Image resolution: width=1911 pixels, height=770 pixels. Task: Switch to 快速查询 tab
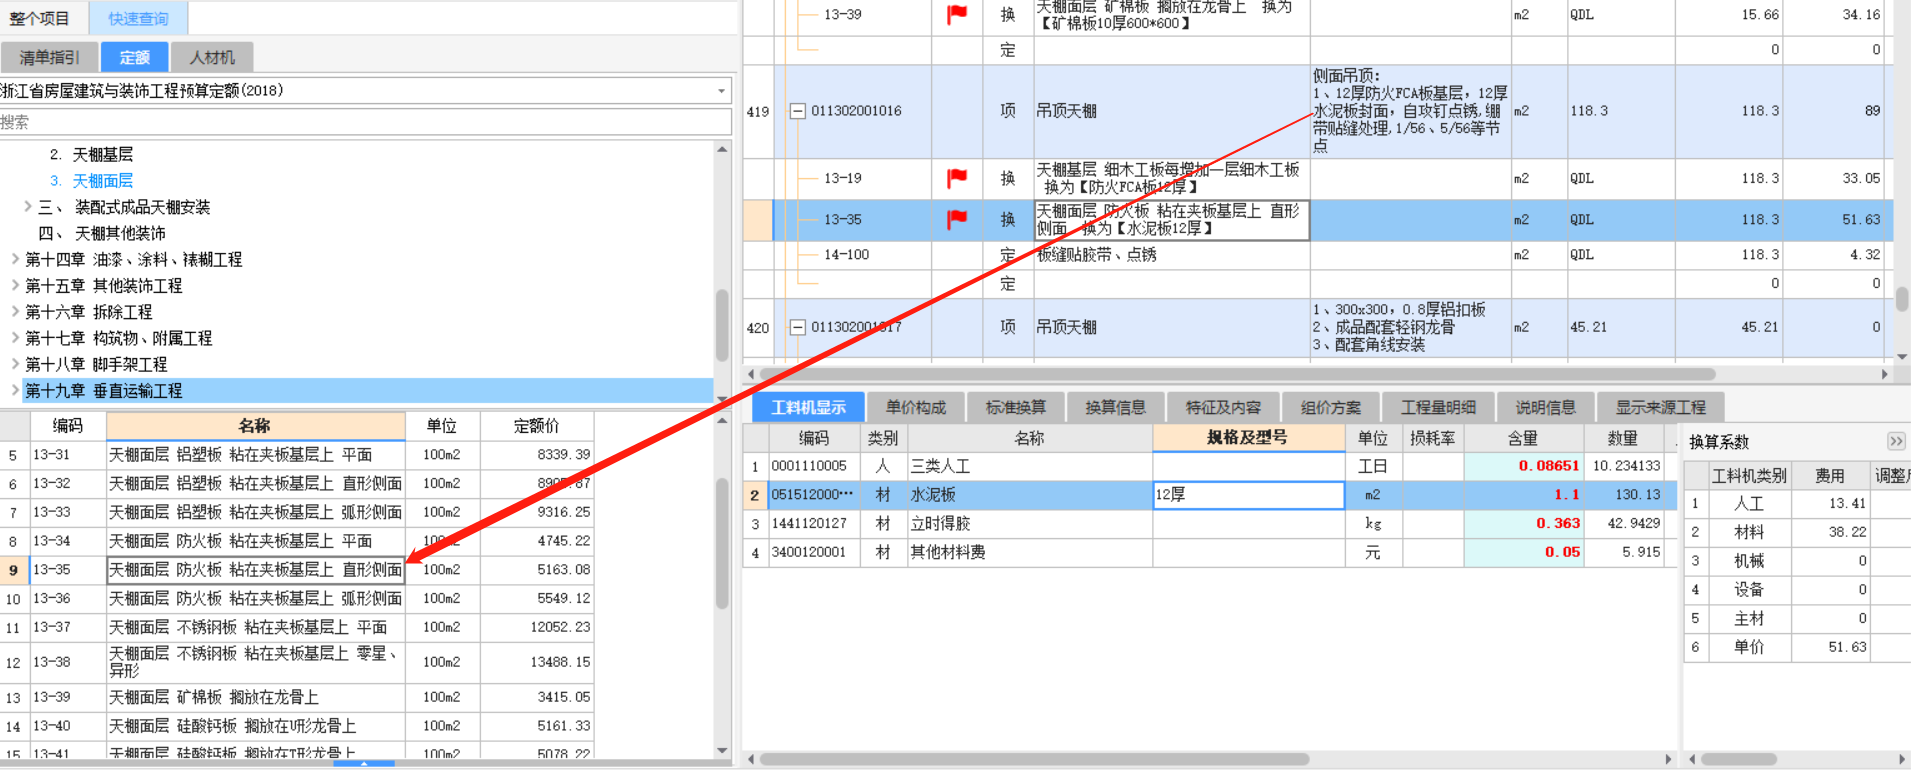point(138,18)
